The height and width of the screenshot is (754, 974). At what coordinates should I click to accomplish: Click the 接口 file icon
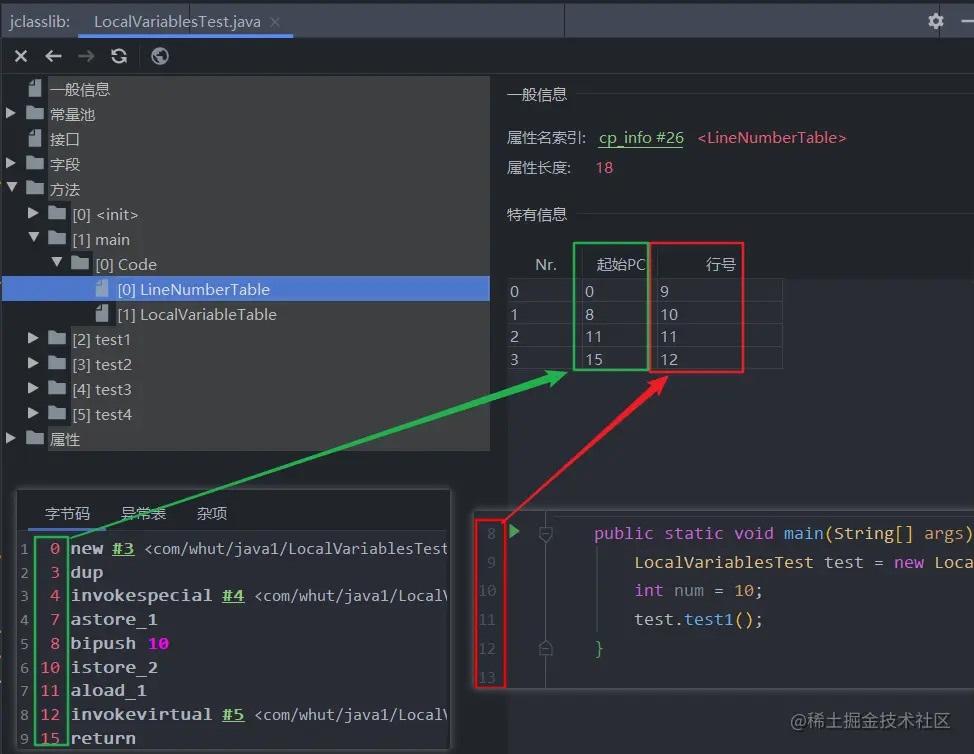(35, 139)
